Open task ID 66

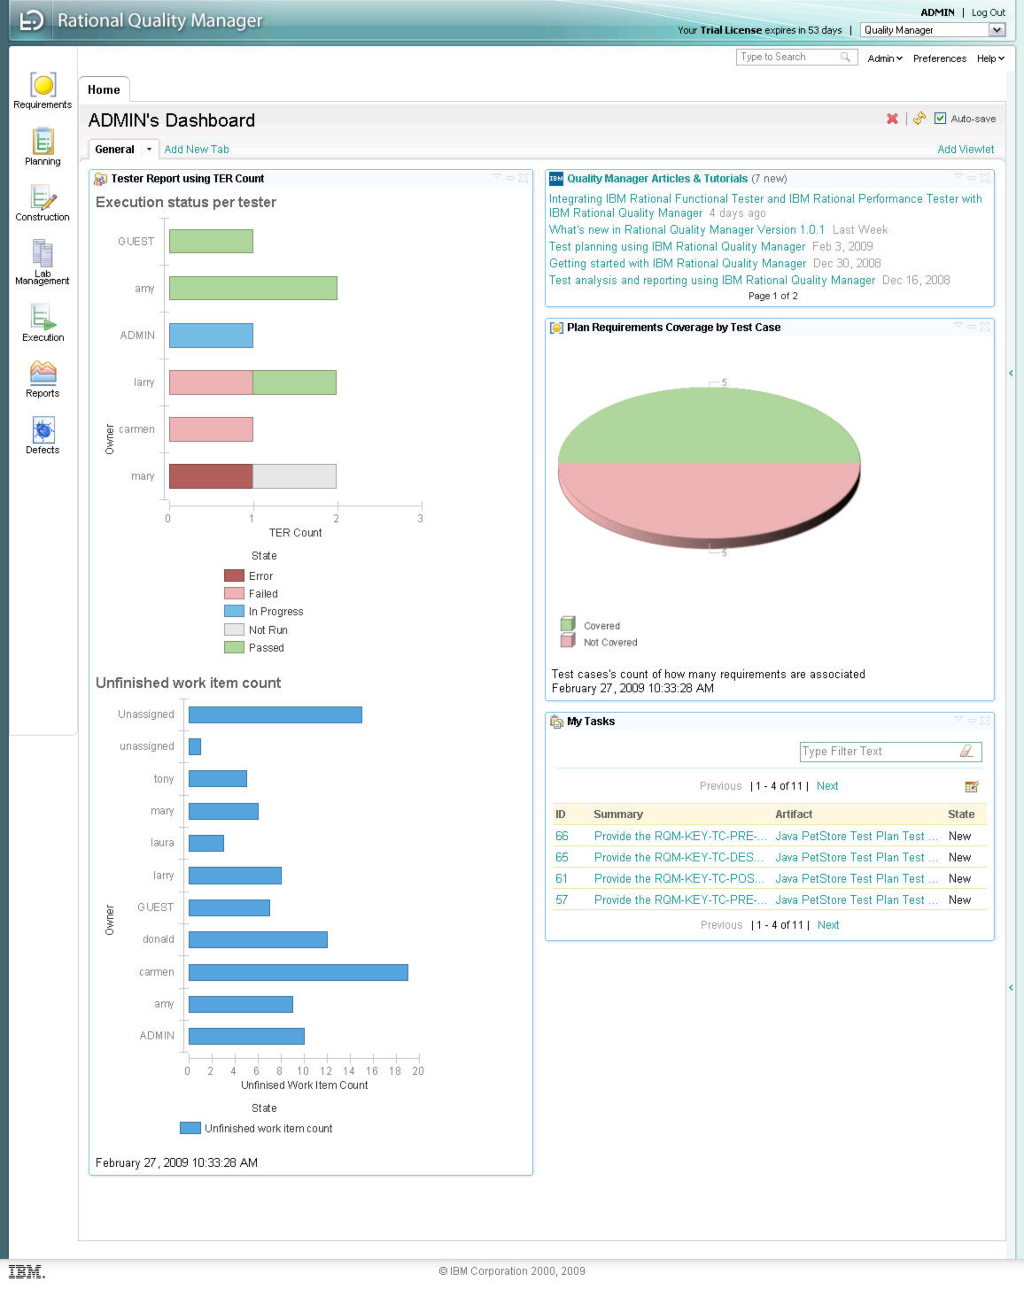[x=562, y=837]
